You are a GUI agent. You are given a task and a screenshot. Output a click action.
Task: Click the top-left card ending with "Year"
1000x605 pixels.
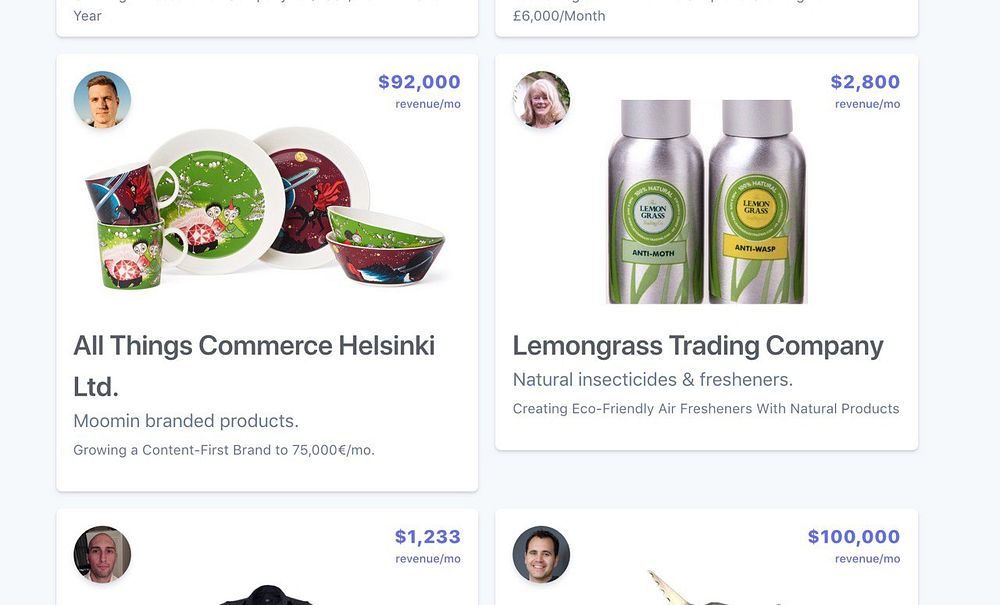267,18
